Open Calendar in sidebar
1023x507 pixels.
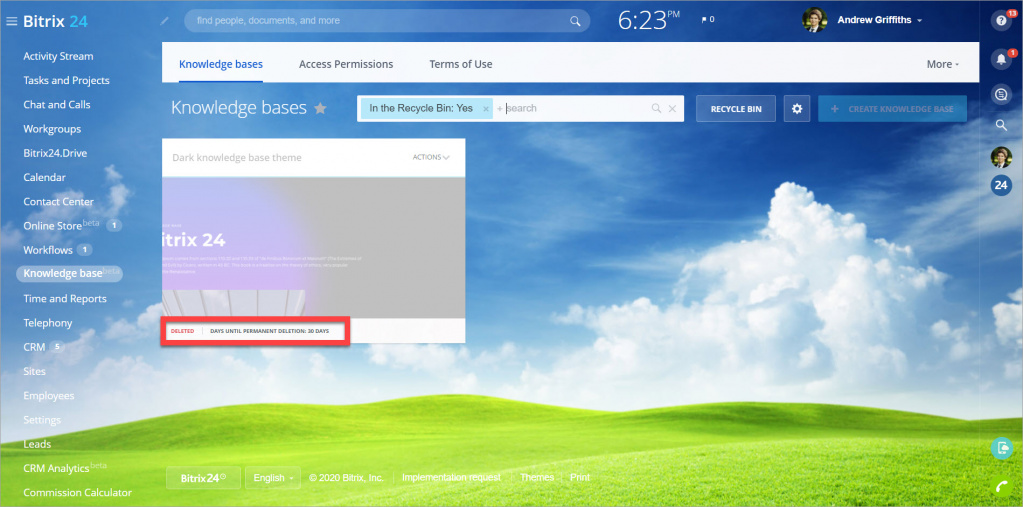pos(44,177)
